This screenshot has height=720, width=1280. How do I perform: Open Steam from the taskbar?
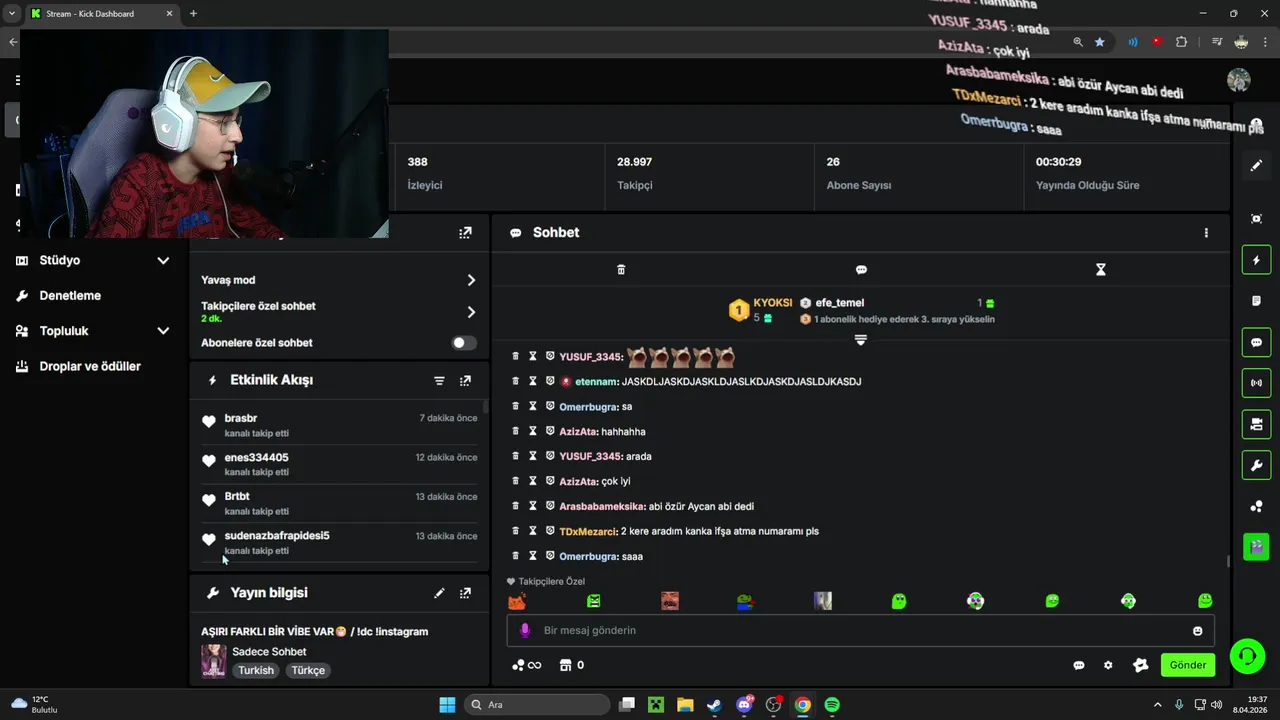coord(714,705)
